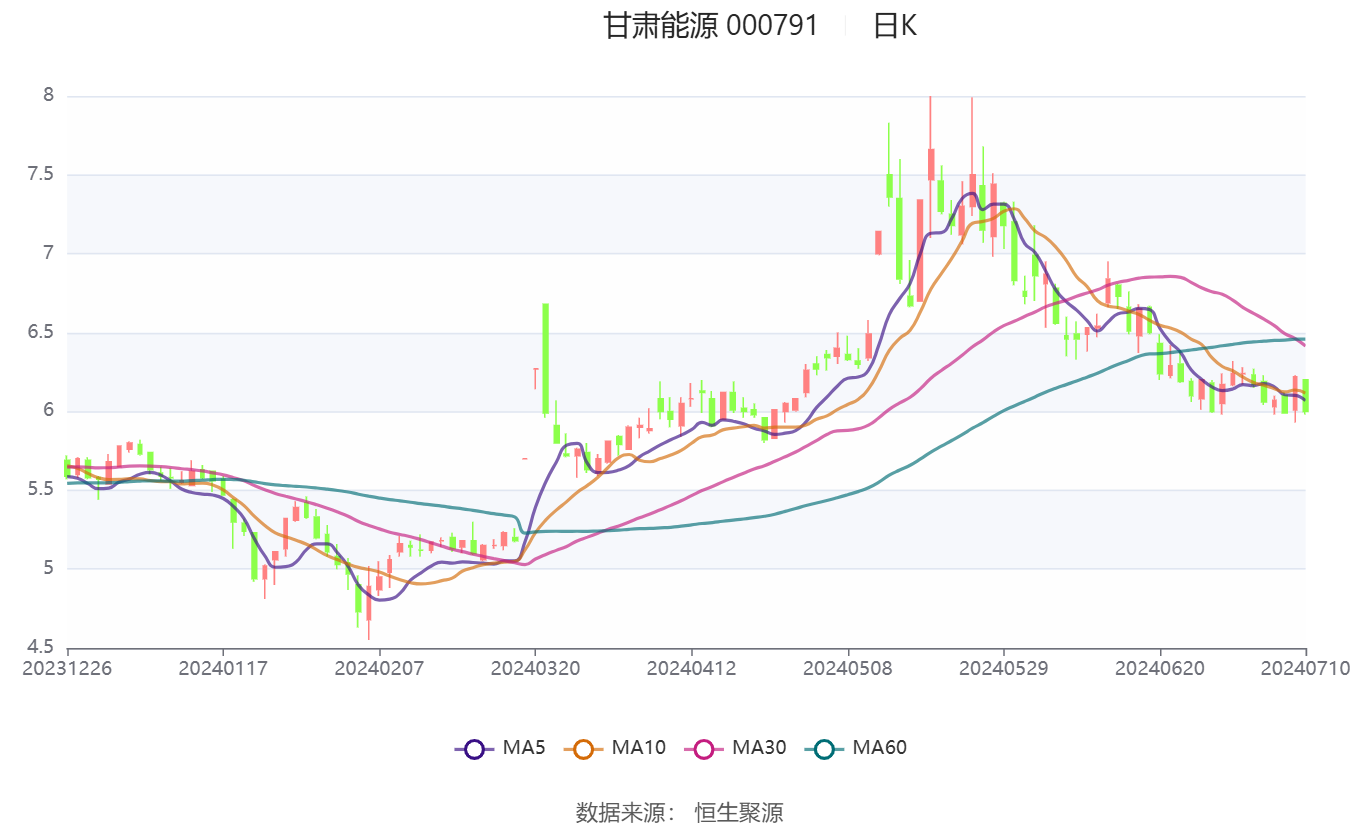
Task: Toggle the MA60 legend series
Action: (855, 747)
